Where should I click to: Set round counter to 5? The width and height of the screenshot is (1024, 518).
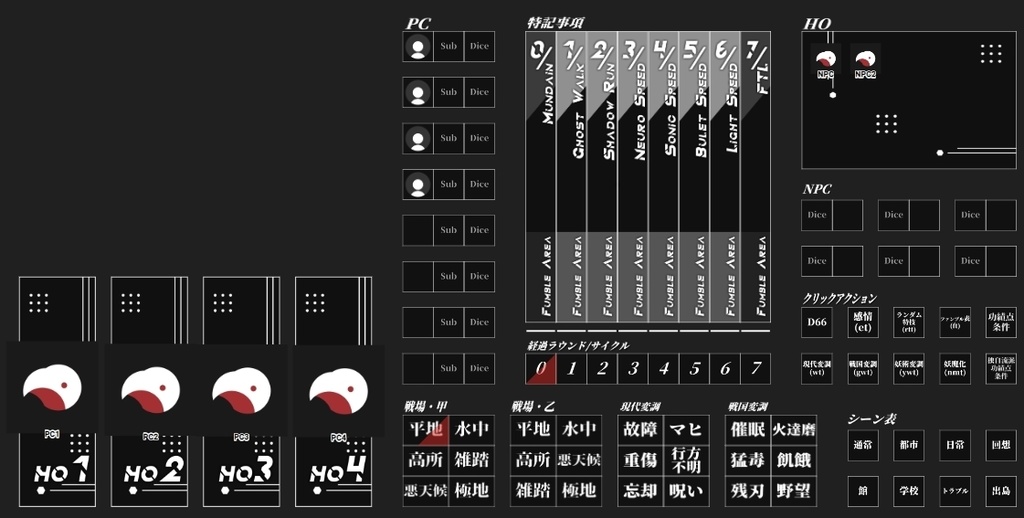click(x=694, y=369)
